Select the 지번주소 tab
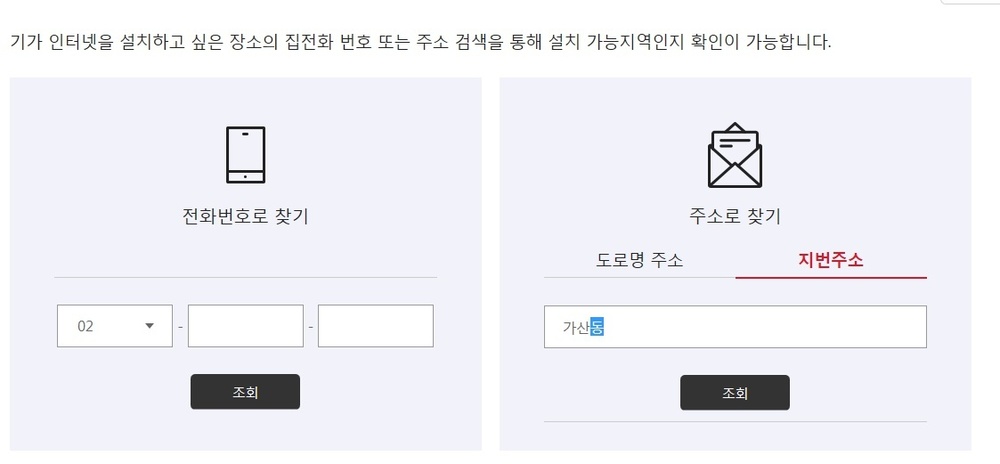 pos(831,260)
